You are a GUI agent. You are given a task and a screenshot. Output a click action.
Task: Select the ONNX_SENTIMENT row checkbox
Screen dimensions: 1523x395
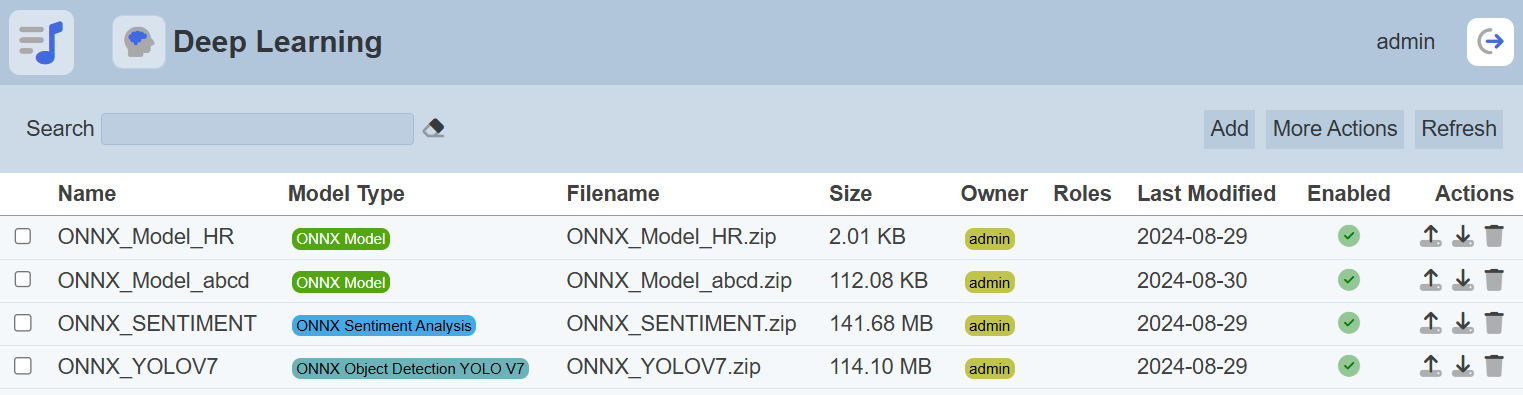tap(23, 323)
